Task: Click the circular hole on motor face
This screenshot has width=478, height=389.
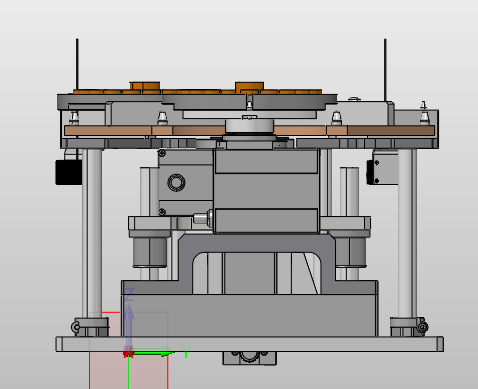Action: [x=176, y=183]
